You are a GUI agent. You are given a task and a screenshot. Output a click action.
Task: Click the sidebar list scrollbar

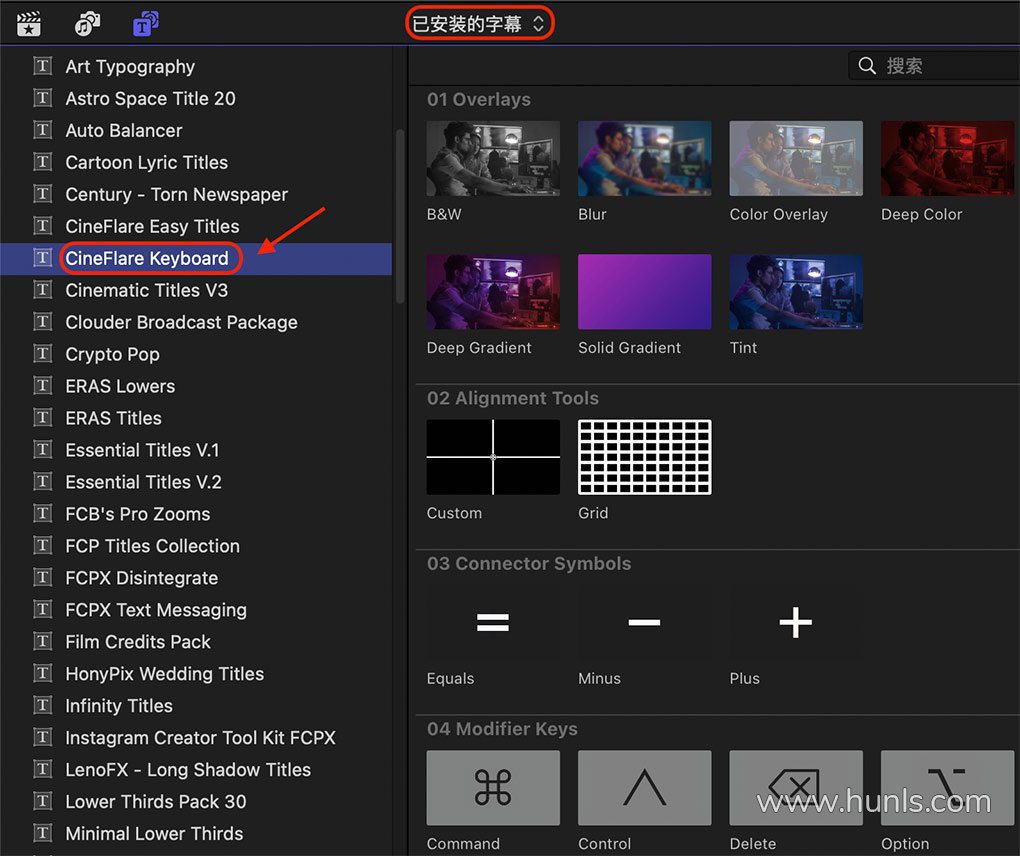[400, 215]
